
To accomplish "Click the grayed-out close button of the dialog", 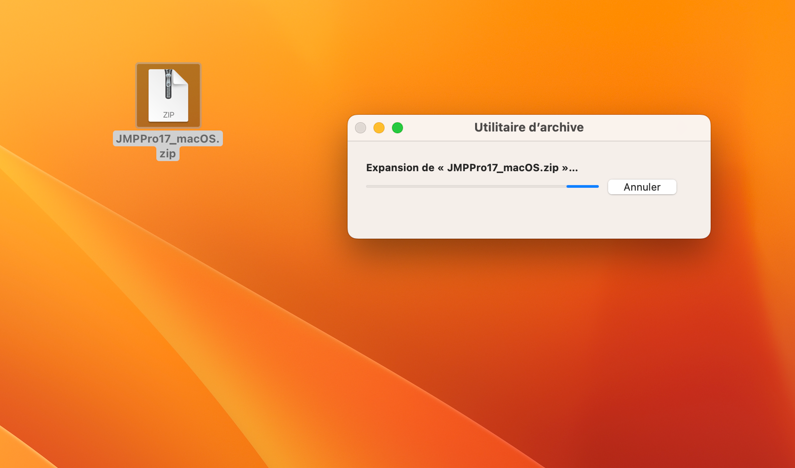I will click(x=361, y=128).
